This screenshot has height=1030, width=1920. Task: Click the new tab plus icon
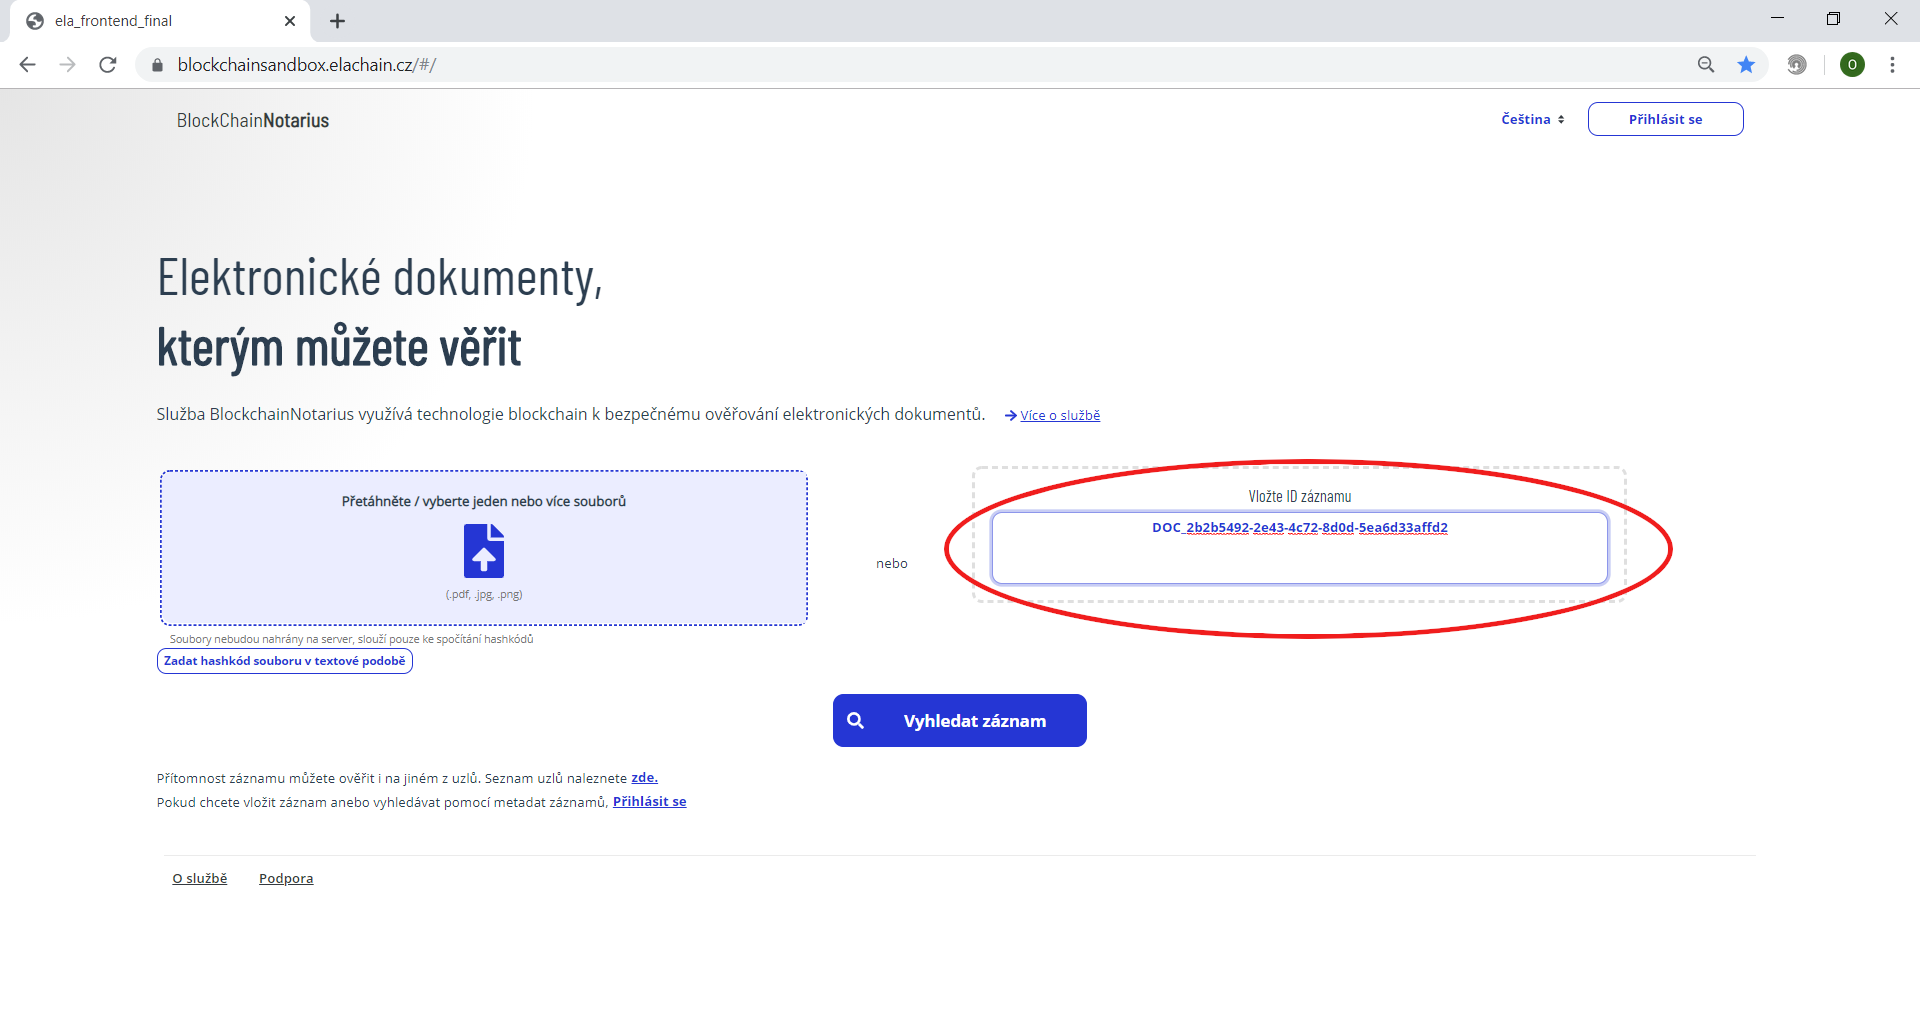[338, 21]
